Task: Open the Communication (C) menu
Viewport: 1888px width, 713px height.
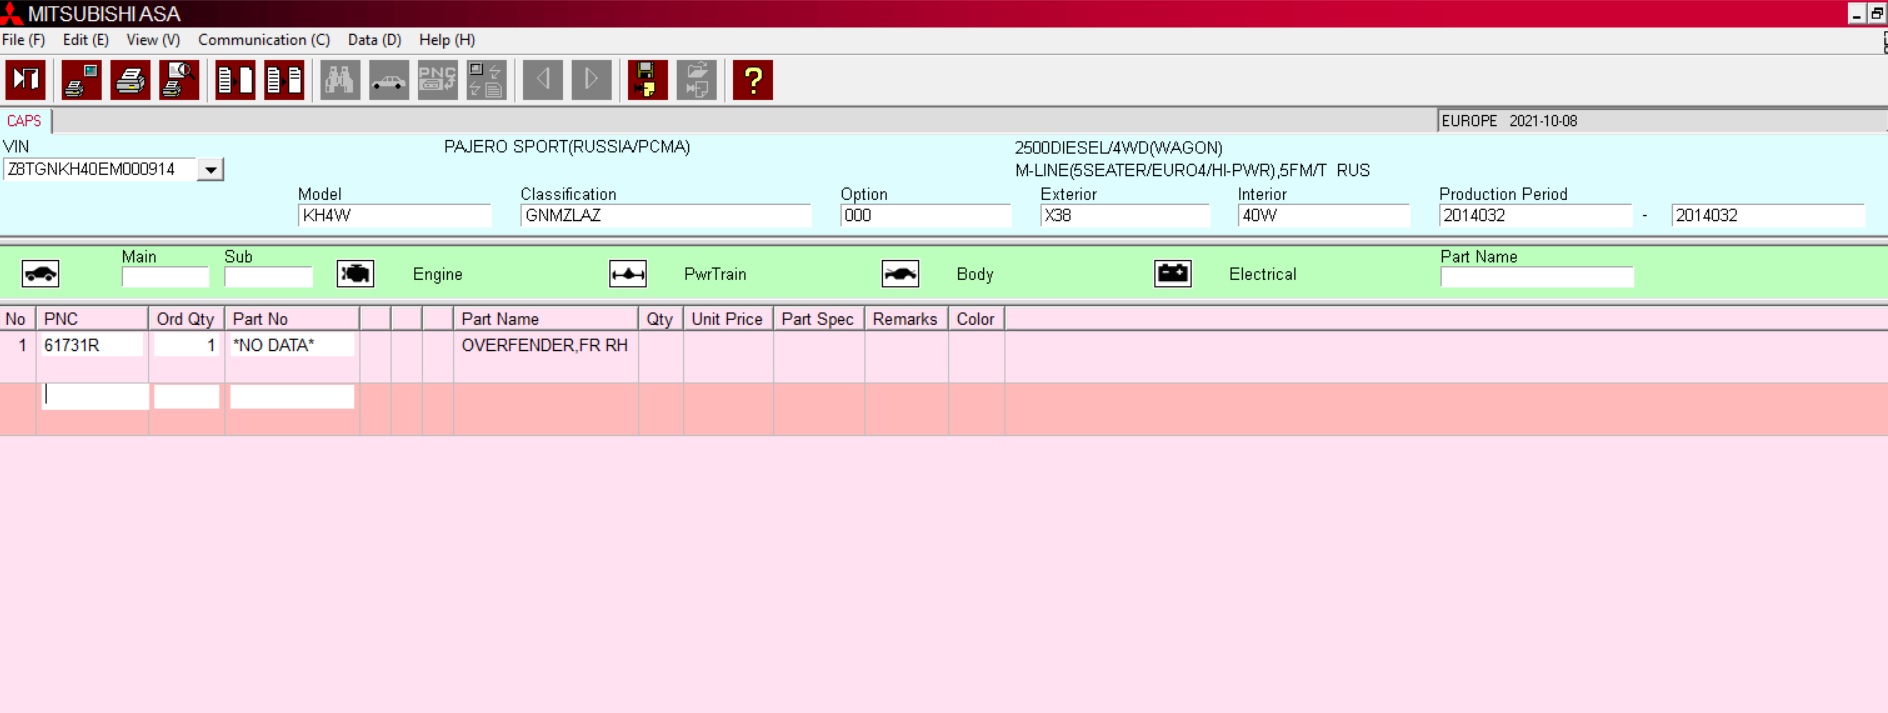Action: pos(263,40)
